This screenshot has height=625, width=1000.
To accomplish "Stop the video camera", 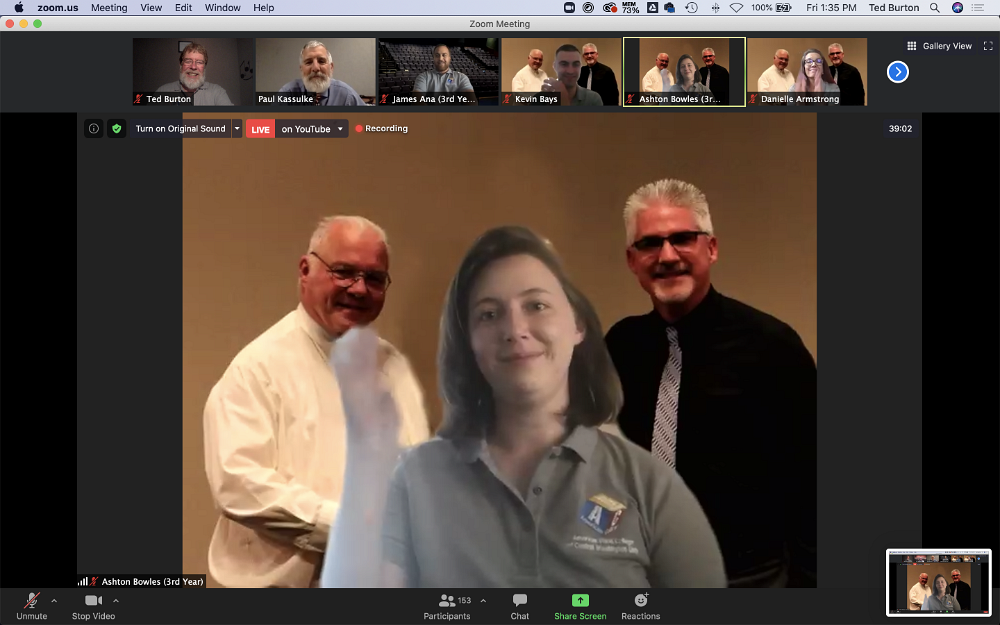I will [94, 606].
